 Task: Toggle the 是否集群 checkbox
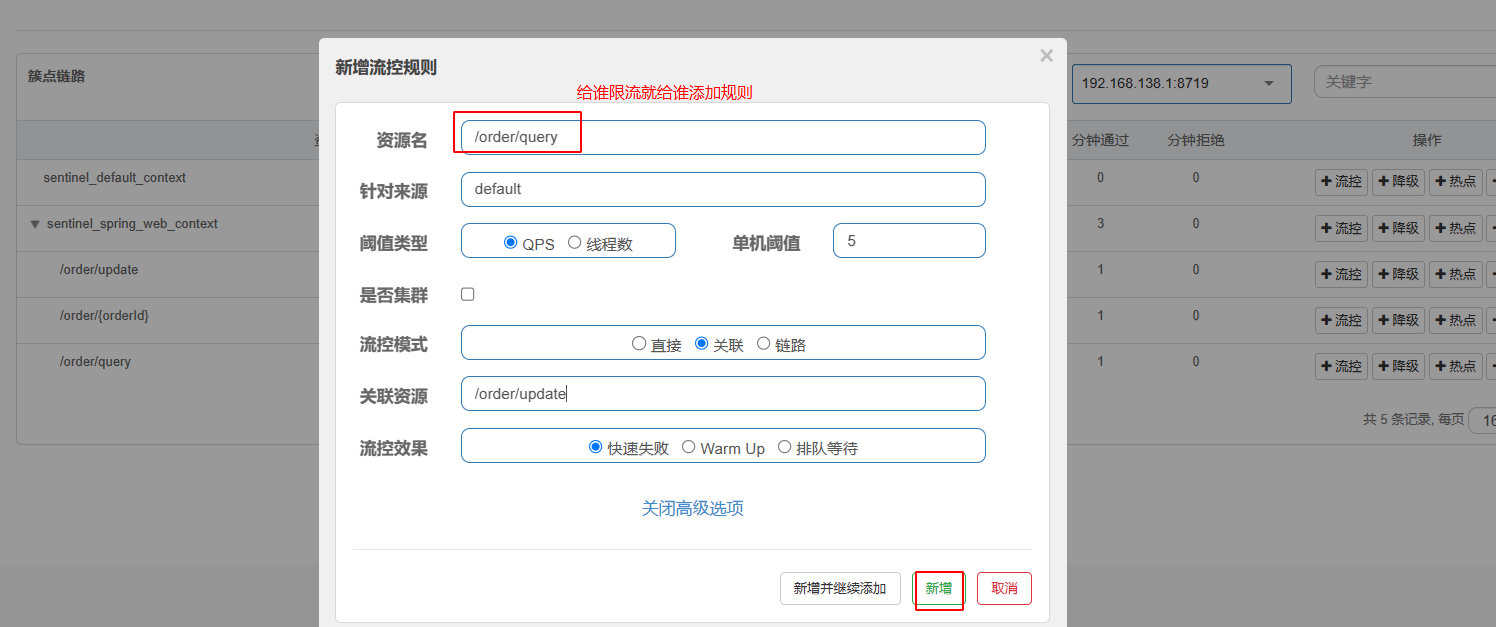click(x=467, y=294)
